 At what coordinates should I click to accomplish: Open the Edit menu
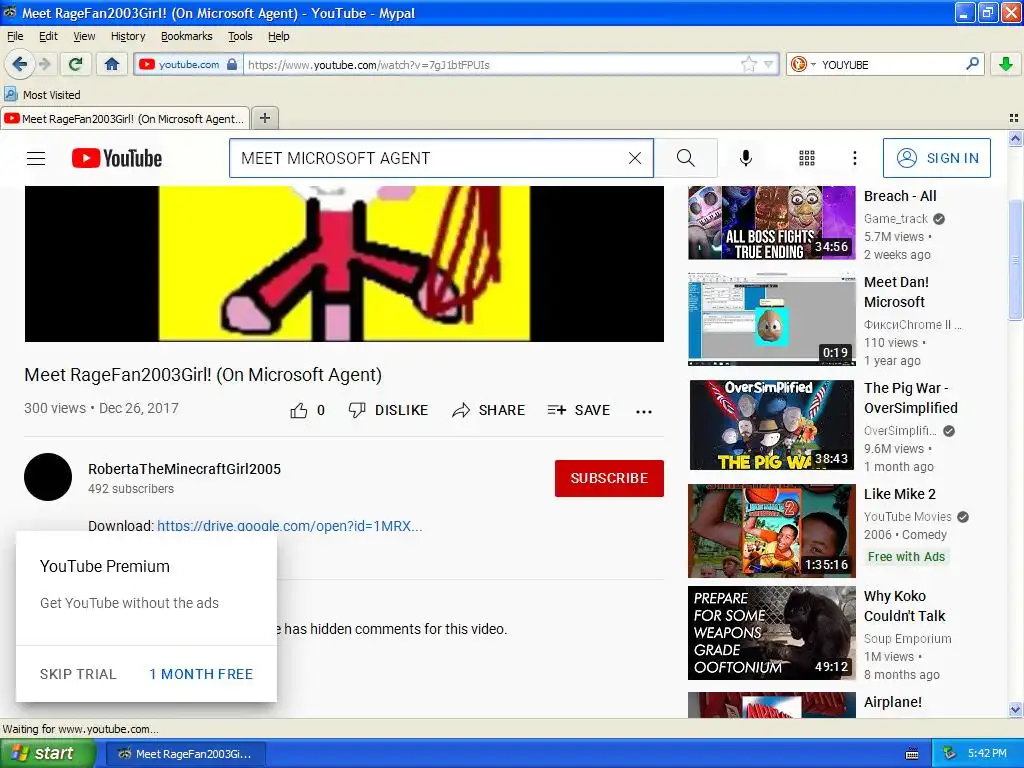(x=48, y=36)
